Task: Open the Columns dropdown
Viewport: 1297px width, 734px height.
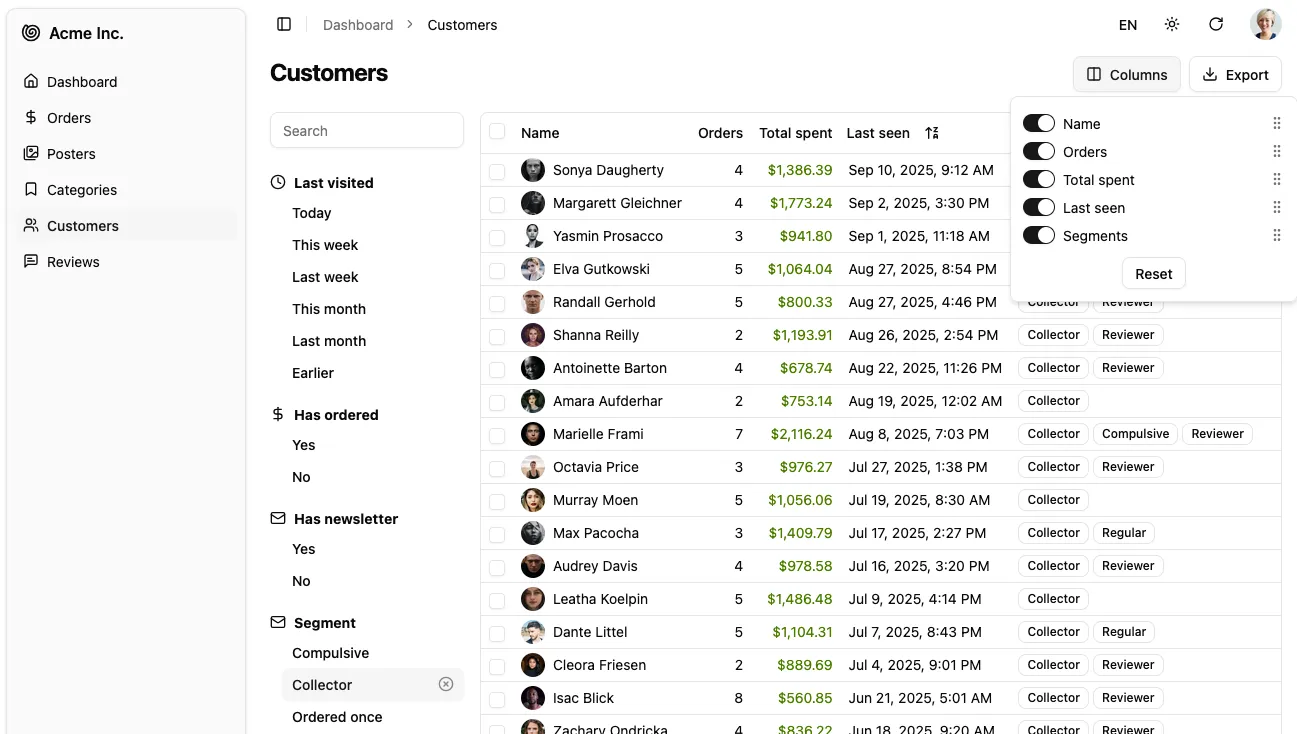Action: click(1126, 74)
